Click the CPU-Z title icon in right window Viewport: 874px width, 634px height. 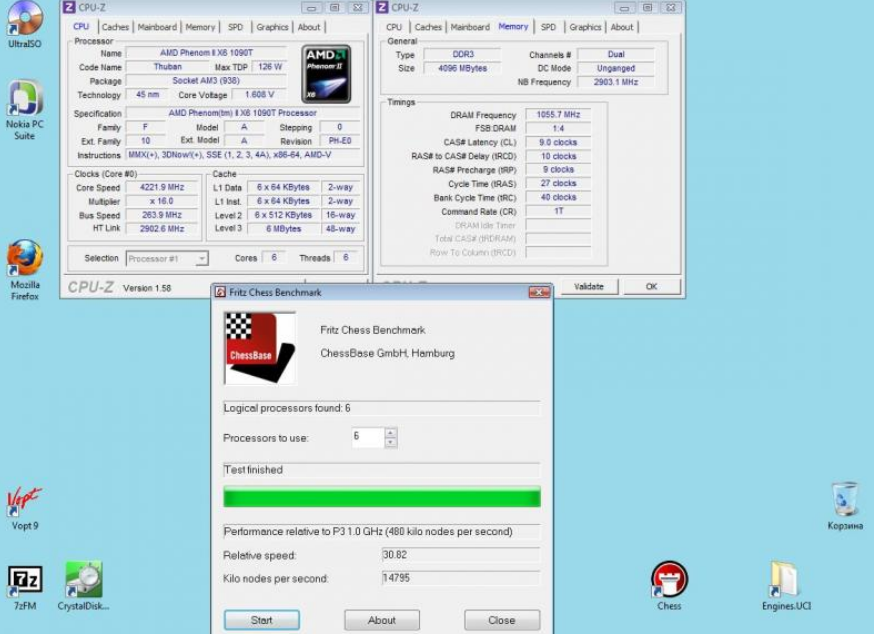(x=382, y=7)
